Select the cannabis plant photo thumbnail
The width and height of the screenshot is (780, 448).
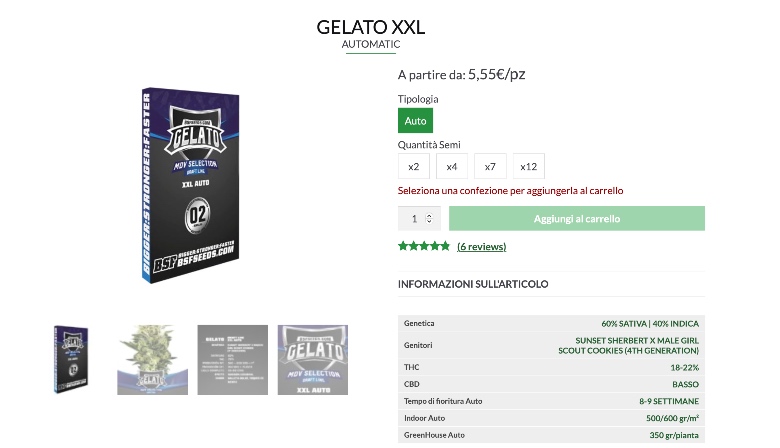point(153,360)
